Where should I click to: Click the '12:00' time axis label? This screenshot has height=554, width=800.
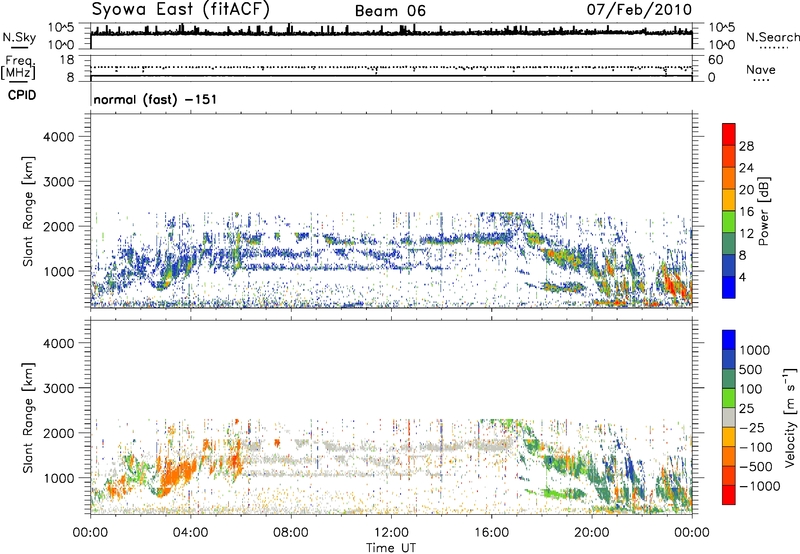391,533
